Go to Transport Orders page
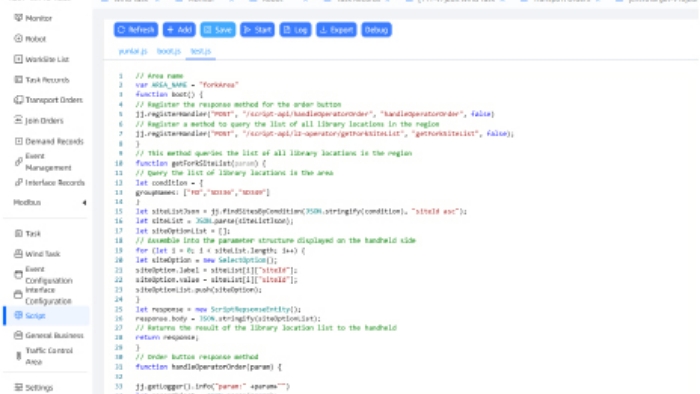Screen dimensions: 700x394 click(54, 100)
